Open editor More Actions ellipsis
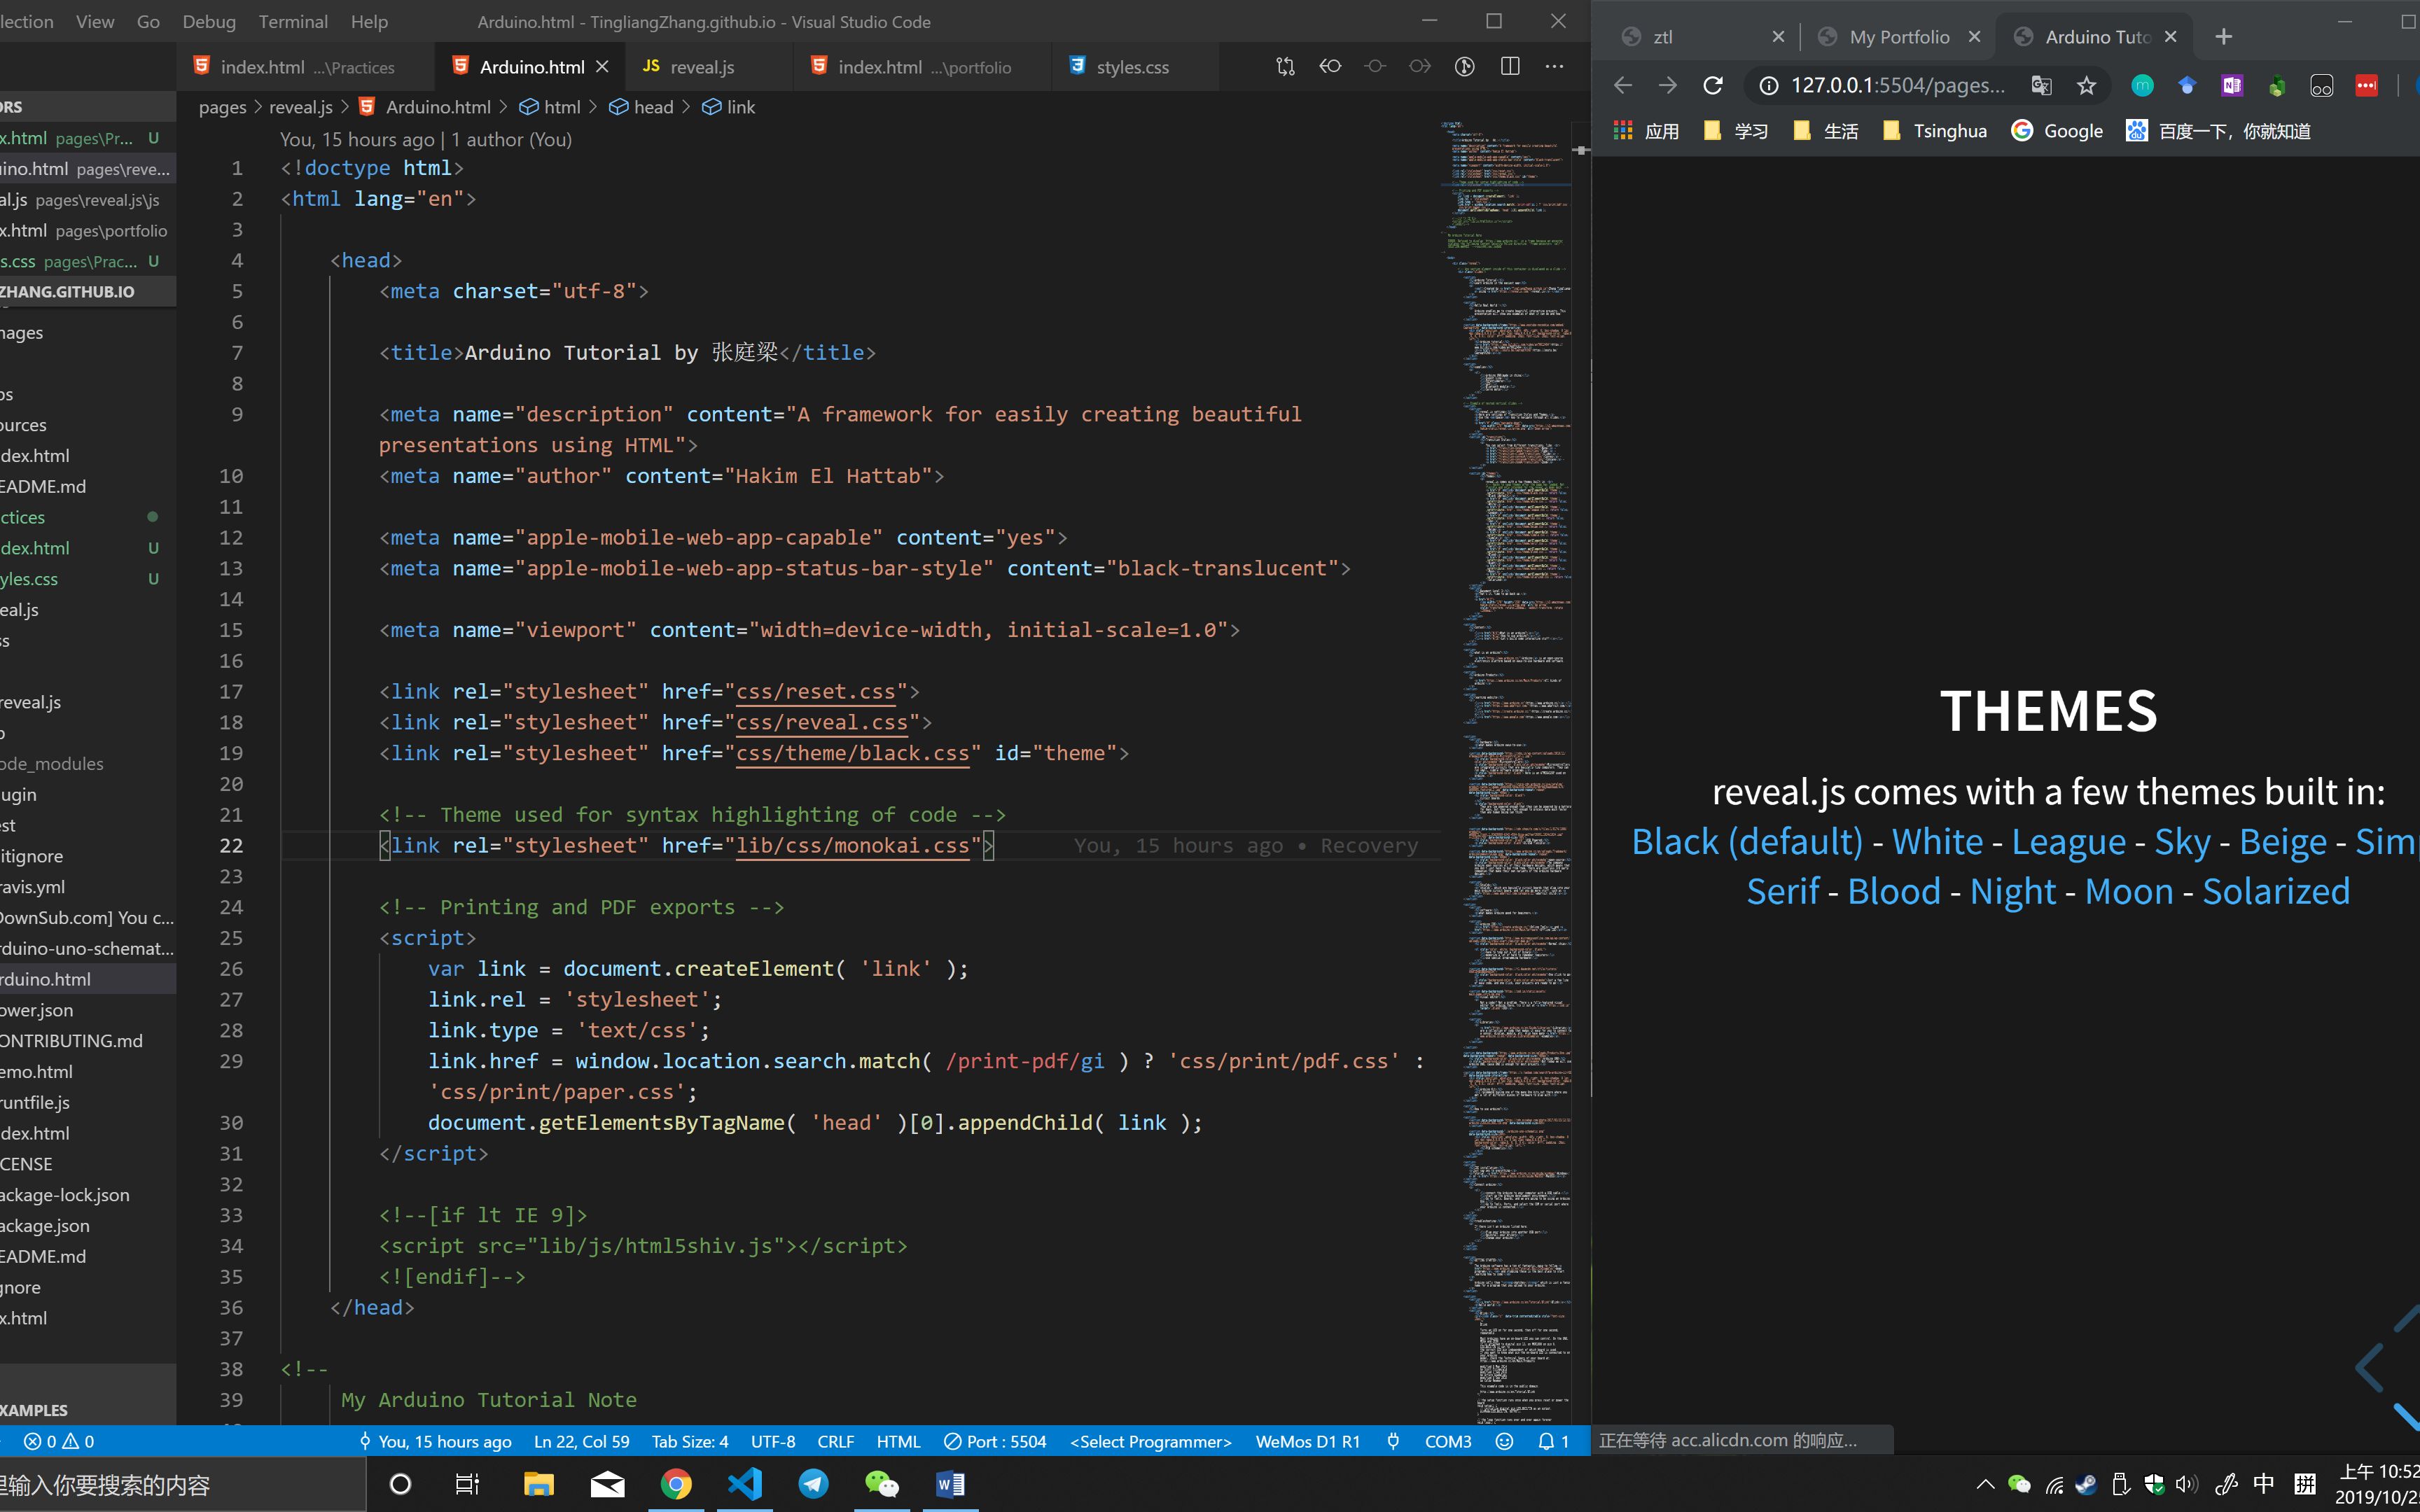 [x=1554, y=66]
